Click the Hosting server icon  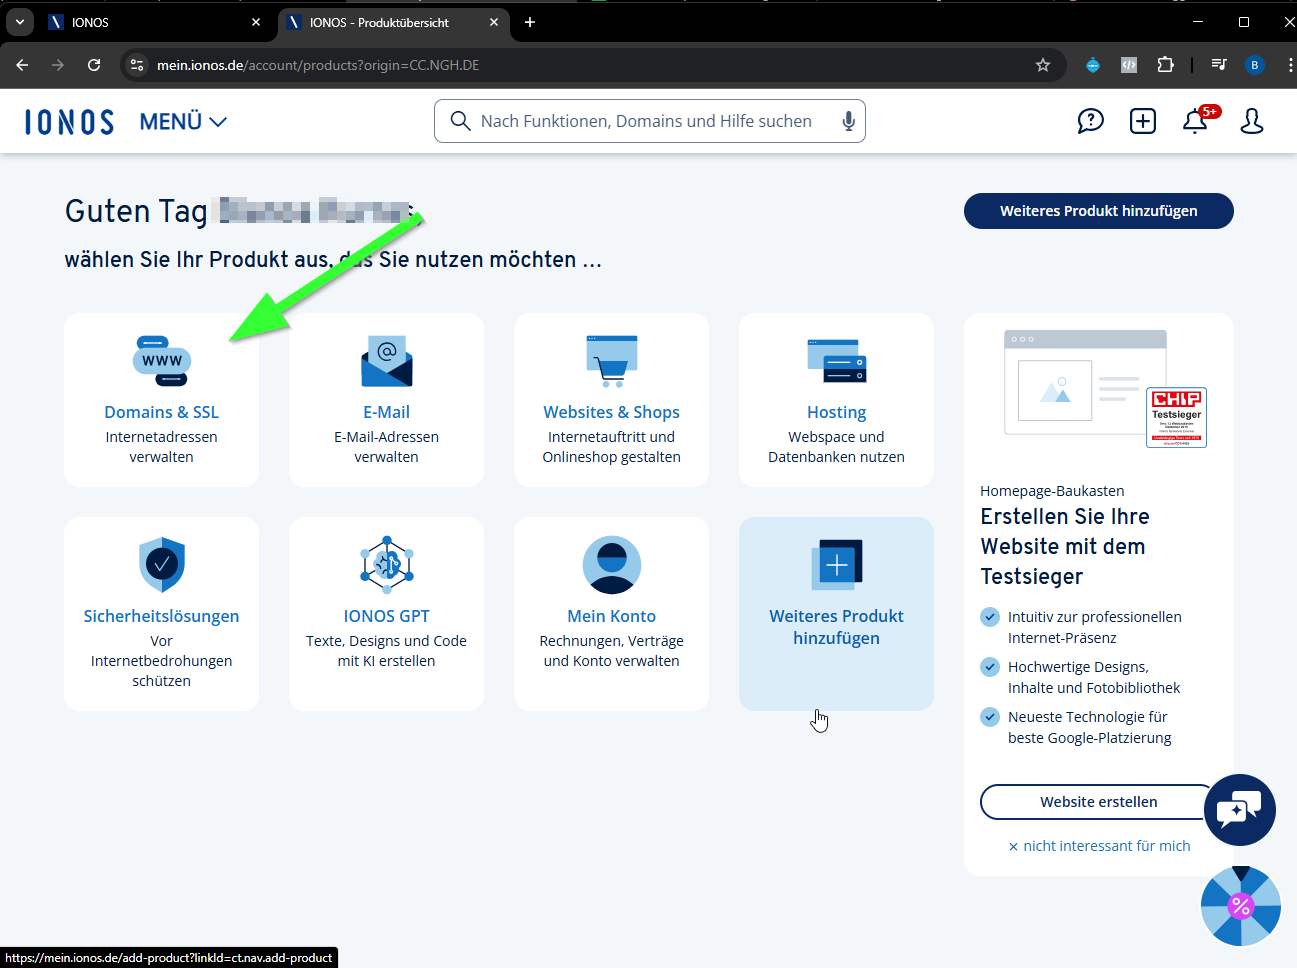pyautogui.click(x=837, y=361)
